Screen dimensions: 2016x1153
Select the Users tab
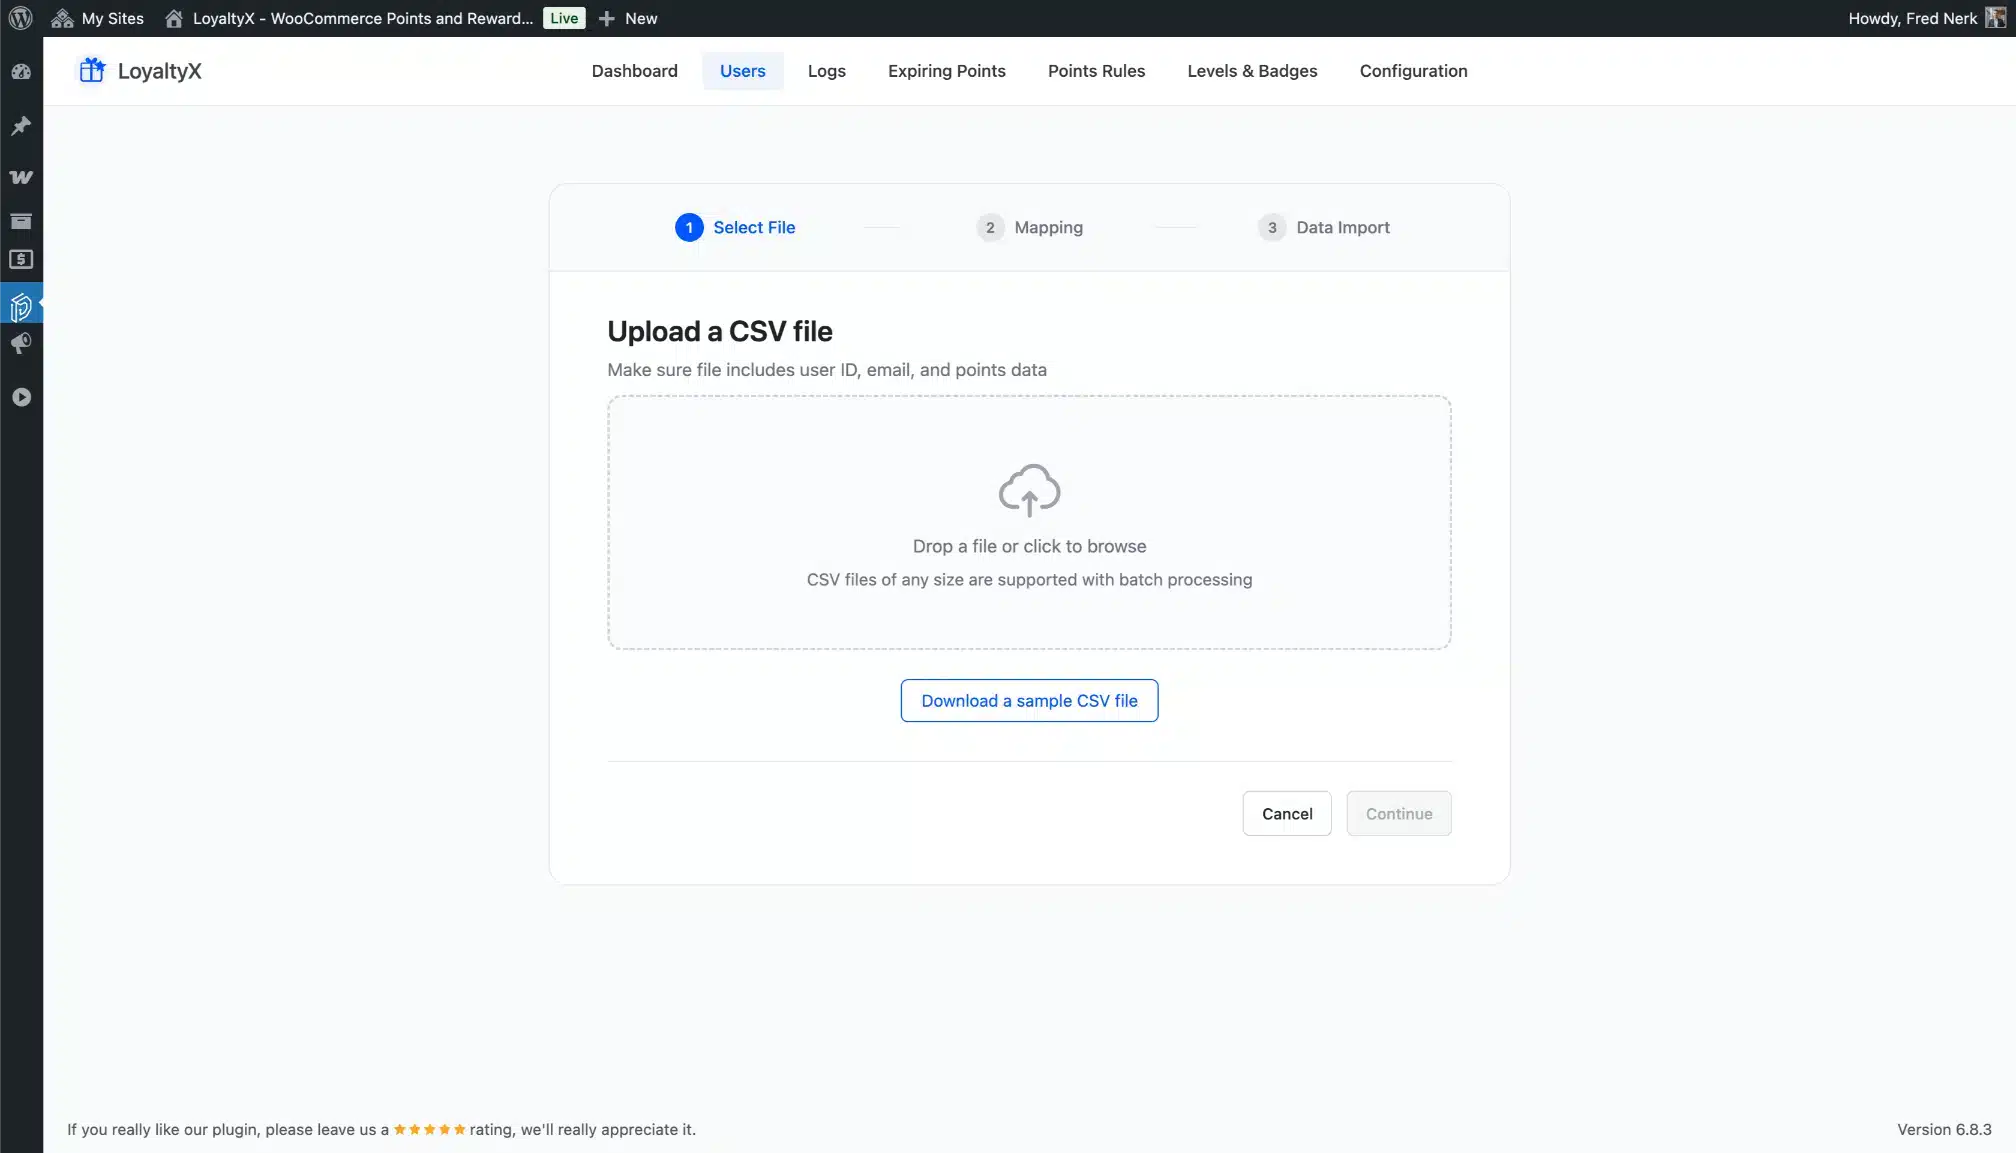[x=742, y=71]
